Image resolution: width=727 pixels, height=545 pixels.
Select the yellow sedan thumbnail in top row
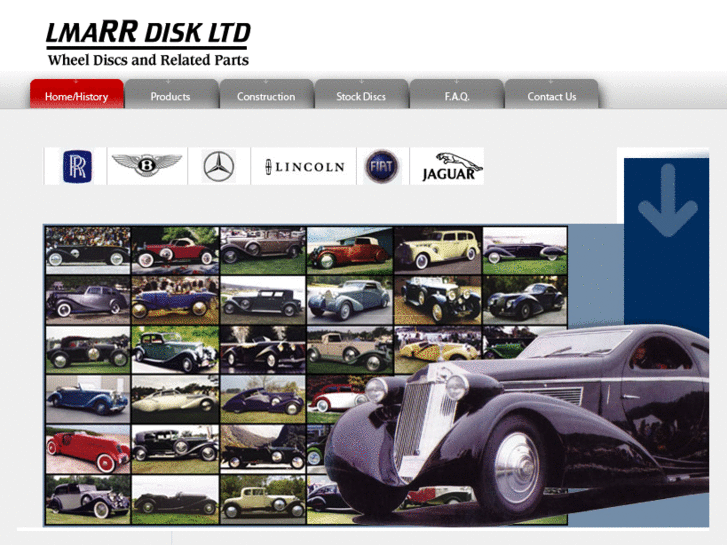[x=438, y=250]
